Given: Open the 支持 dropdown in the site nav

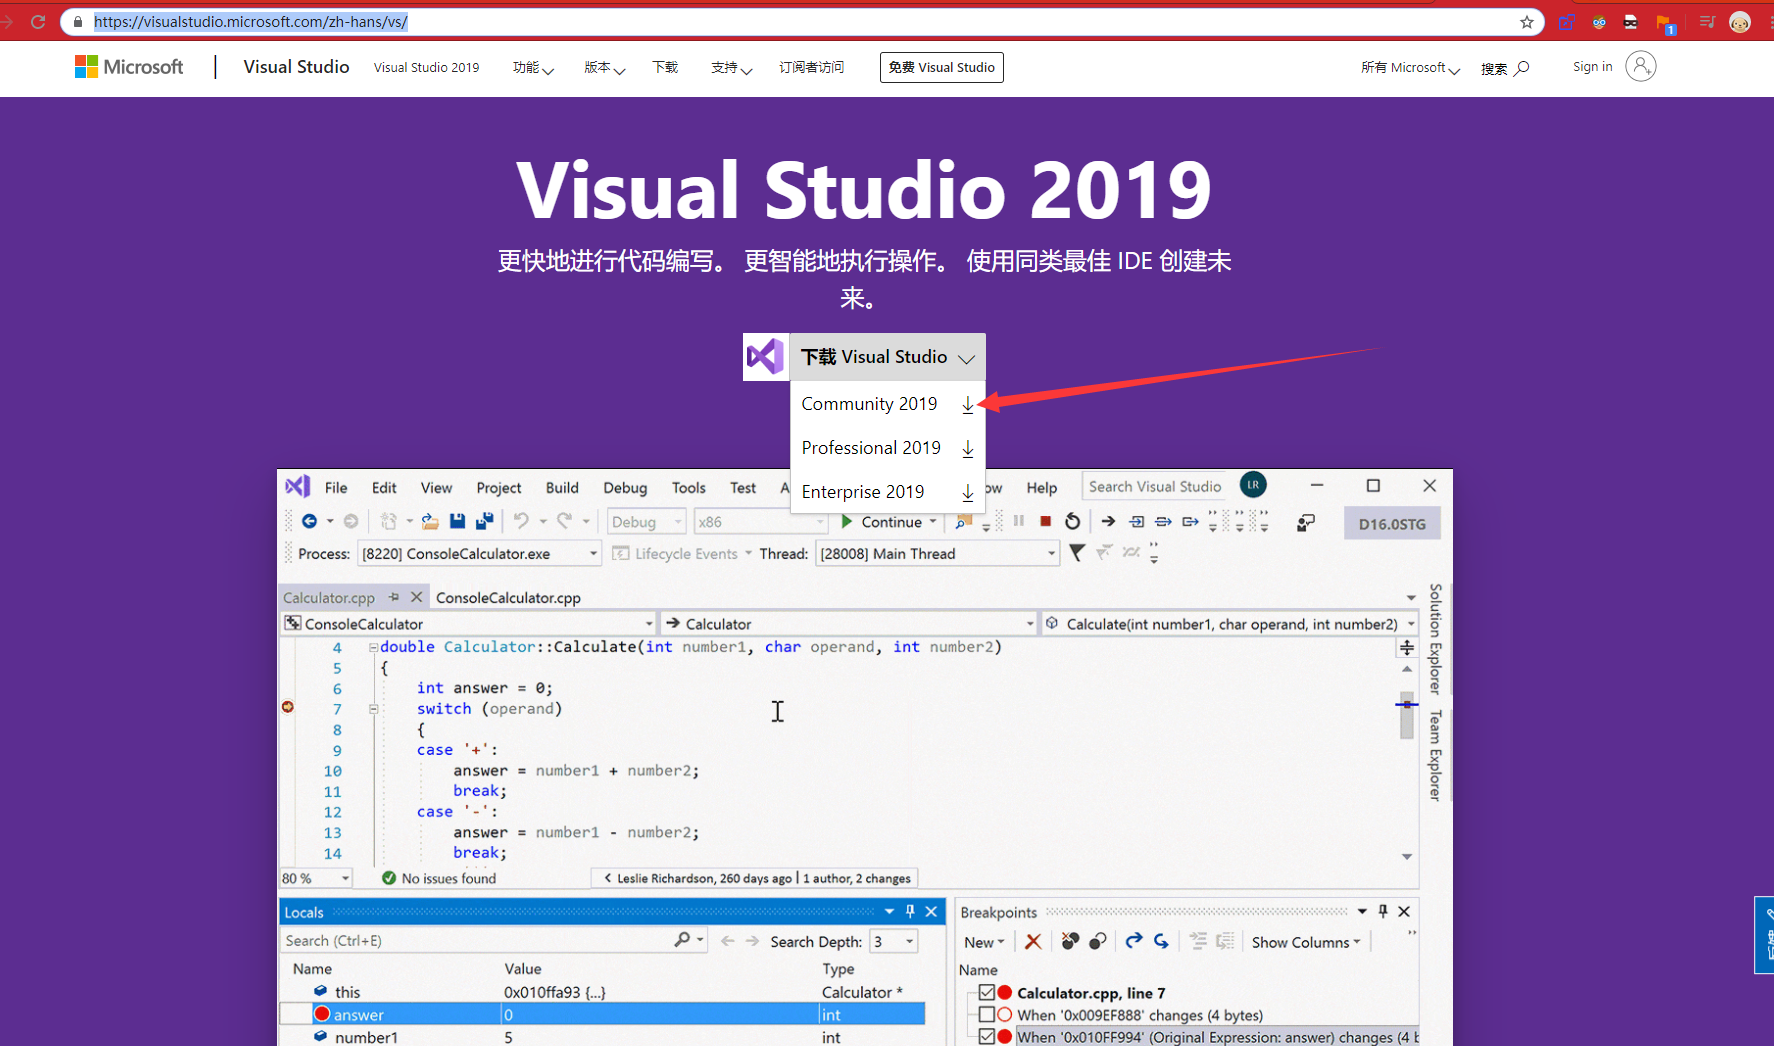Looking at the screenshot, I should (x=732, y=67).
